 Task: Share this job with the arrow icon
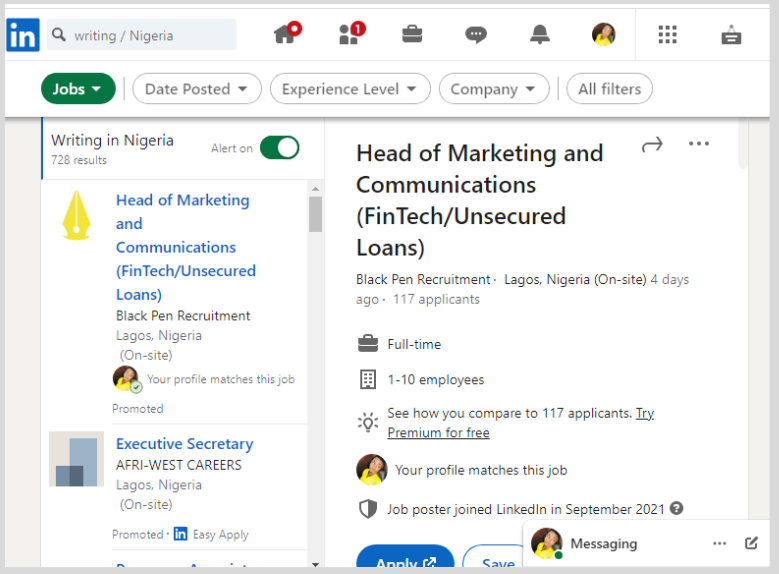(x=652, y=144)
